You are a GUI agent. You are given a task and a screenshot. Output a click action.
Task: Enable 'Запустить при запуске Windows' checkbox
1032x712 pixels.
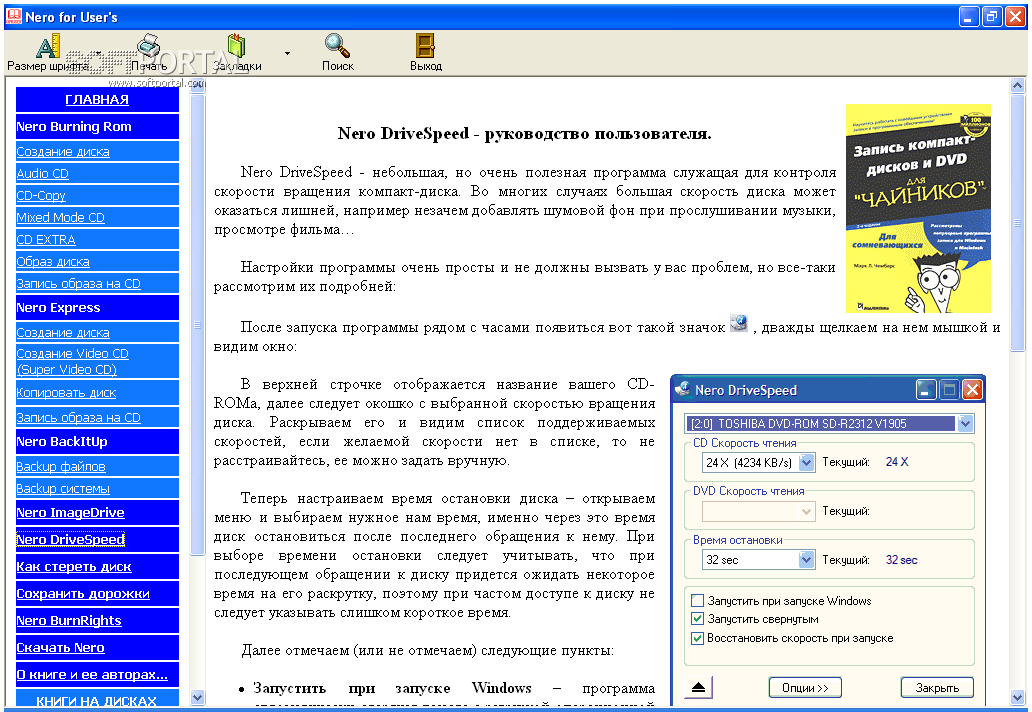point(698,600)
